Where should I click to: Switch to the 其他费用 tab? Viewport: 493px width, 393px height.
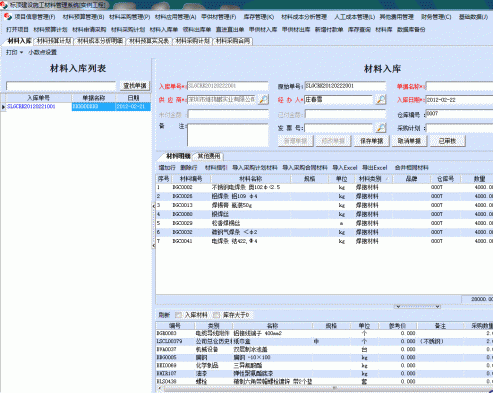coord(209,156)
